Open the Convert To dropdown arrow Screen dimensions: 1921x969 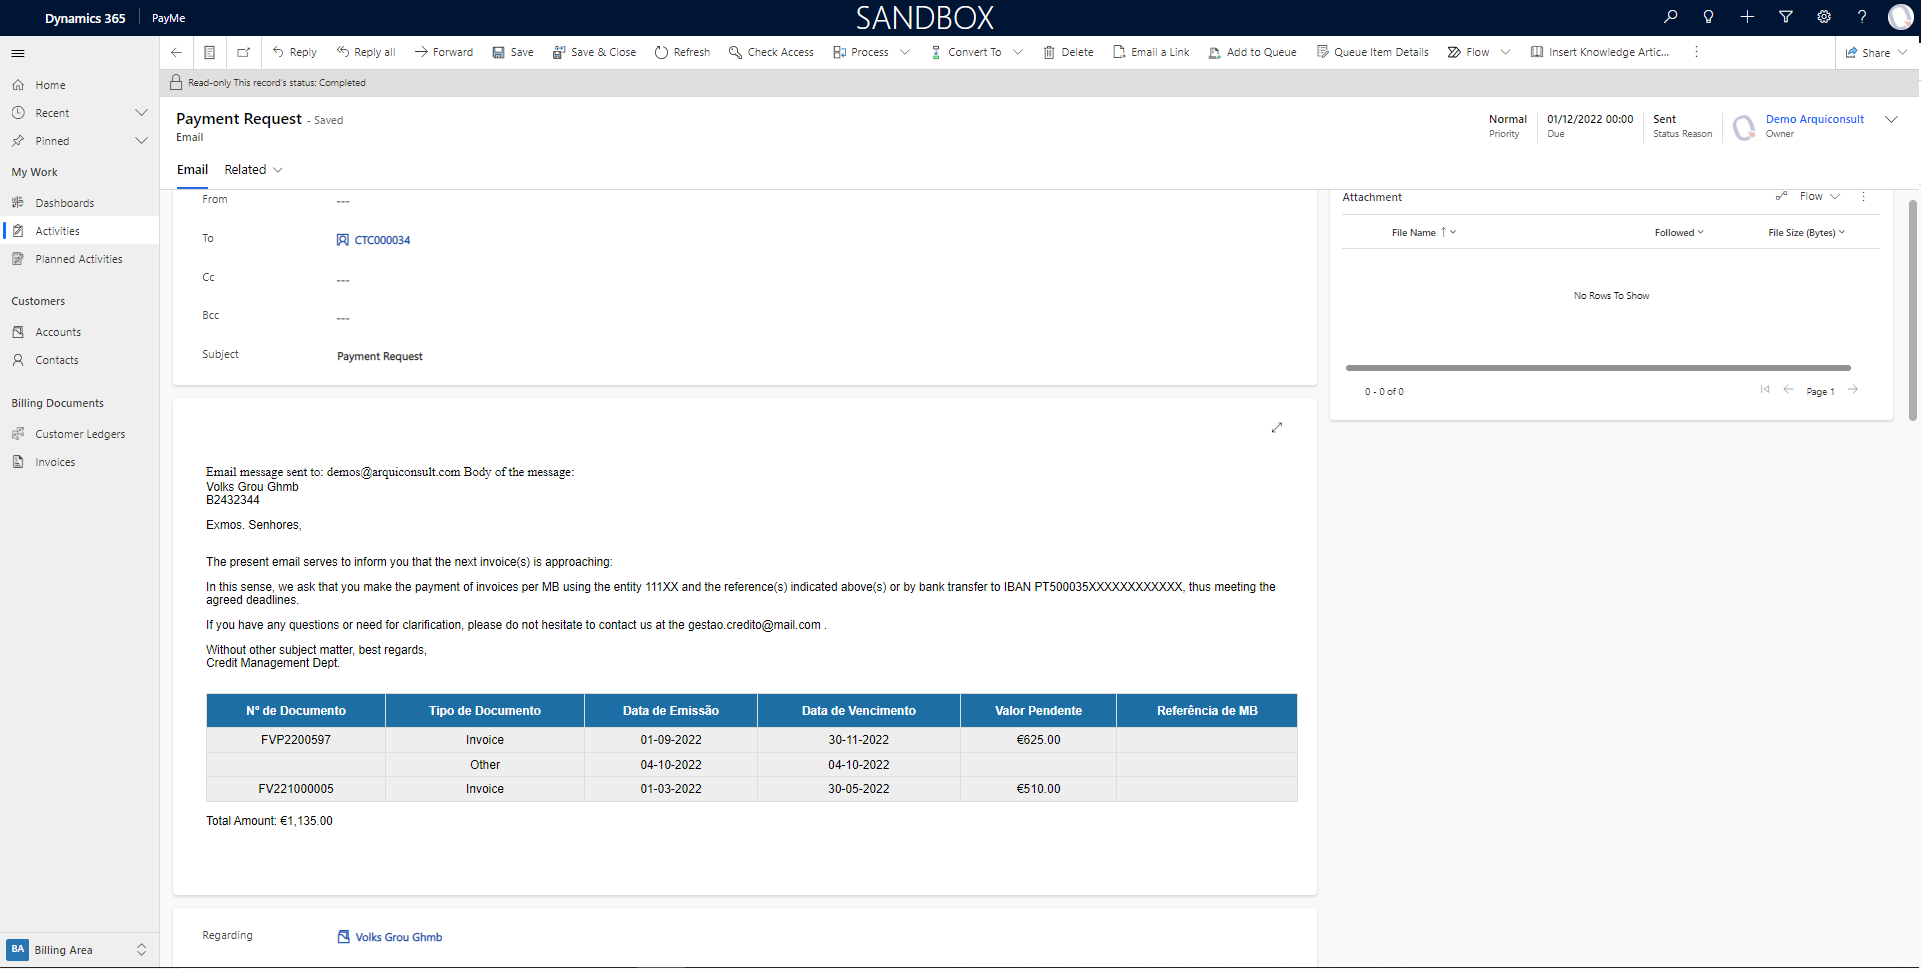coord(1018,52)
